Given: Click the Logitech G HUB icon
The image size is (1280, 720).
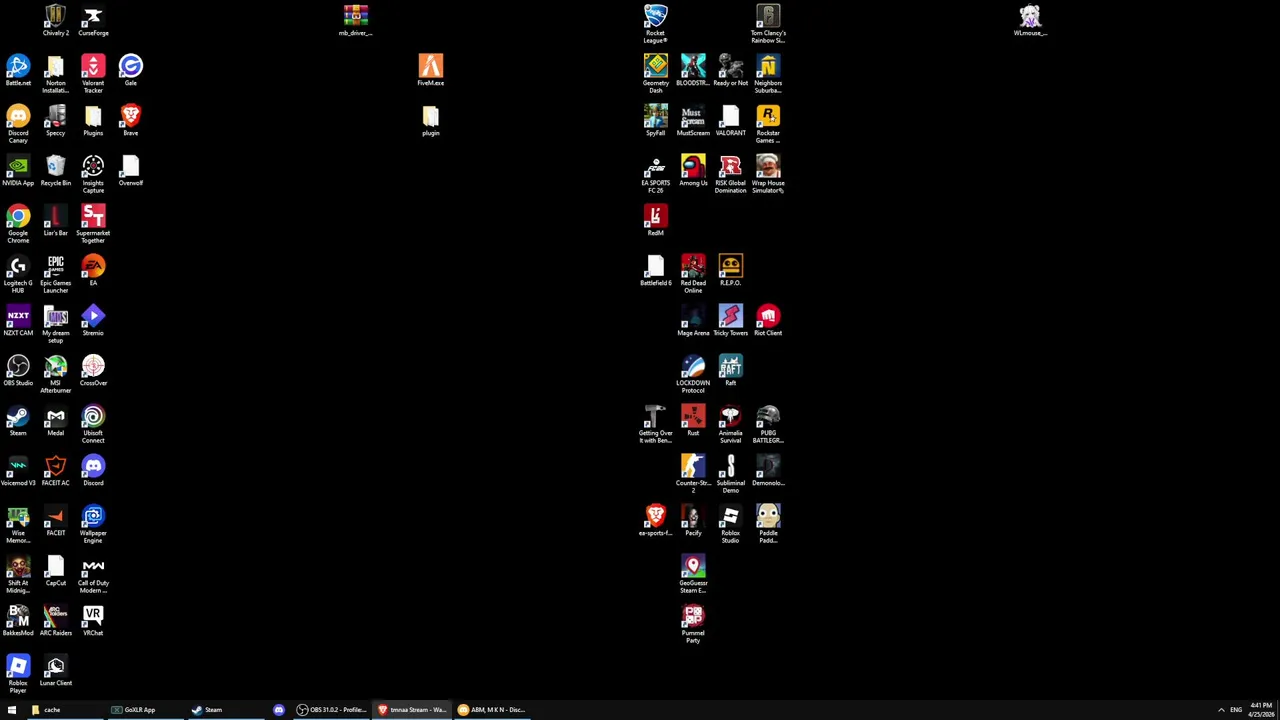Looking at the screenshot, I should 18,273.
